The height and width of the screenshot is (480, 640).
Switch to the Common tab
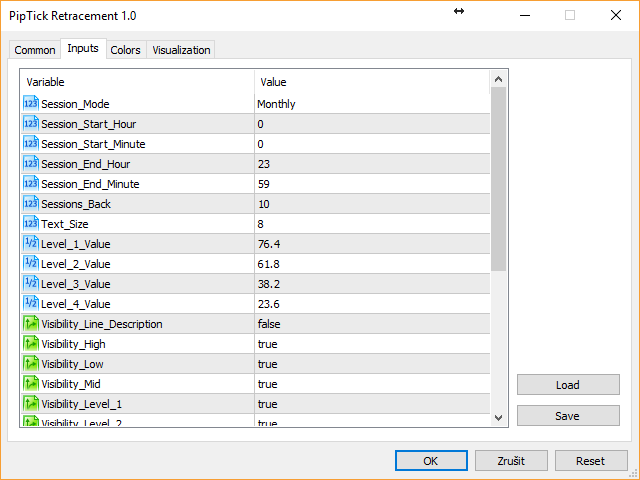(x=35, y=50)
